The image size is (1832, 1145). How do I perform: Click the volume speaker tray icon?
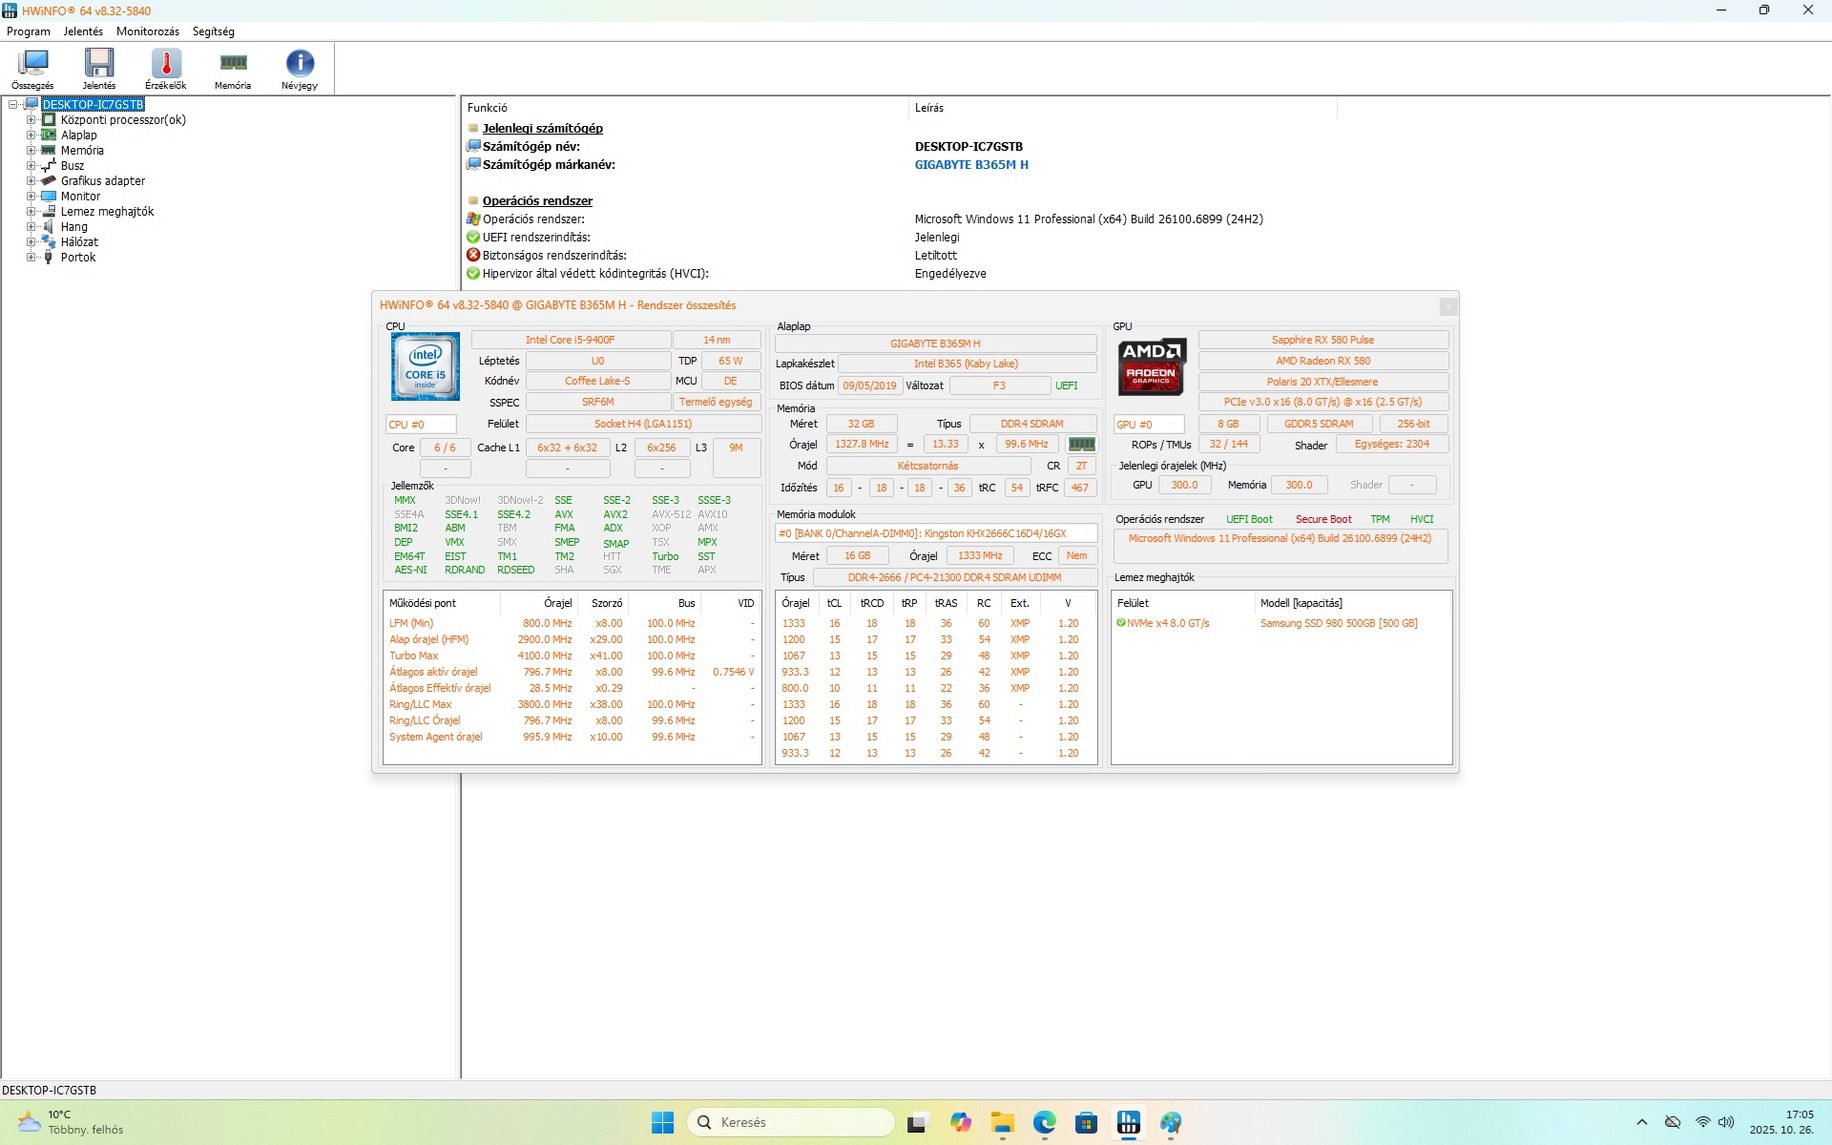(x=1726, y=1122)
